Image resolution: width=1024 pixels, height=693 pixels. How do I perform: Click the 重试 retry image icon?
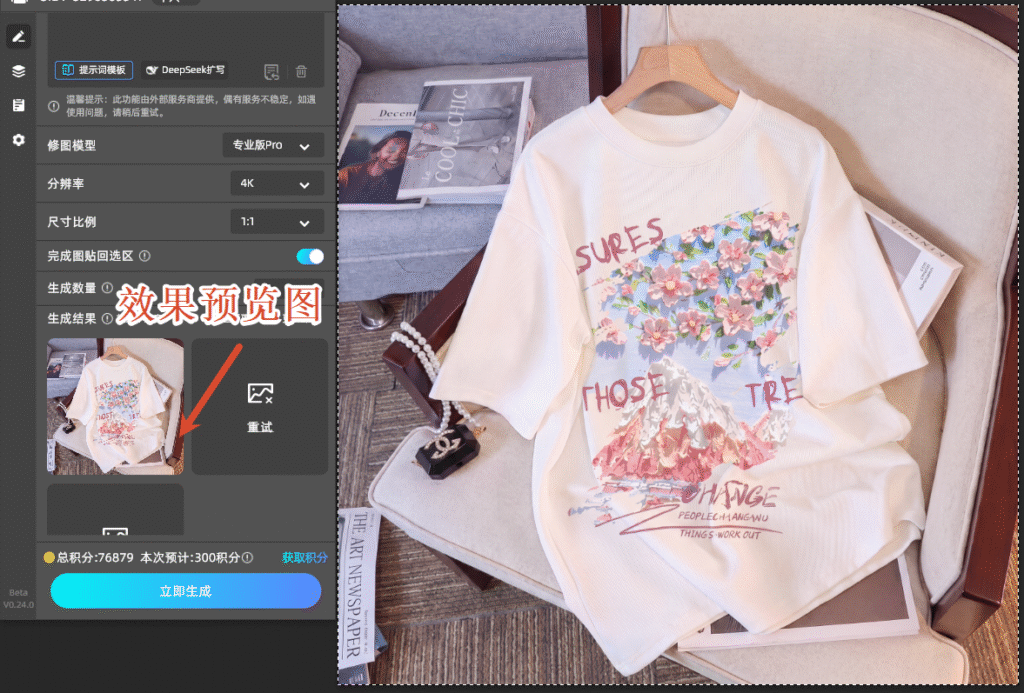point(260,394)
